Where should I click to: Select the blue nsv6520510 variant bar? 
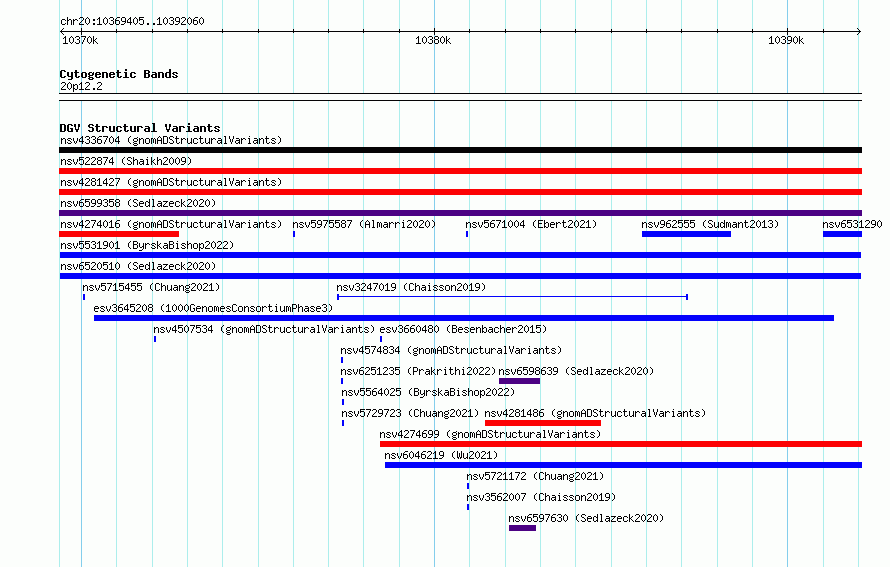tap(460, 276)
